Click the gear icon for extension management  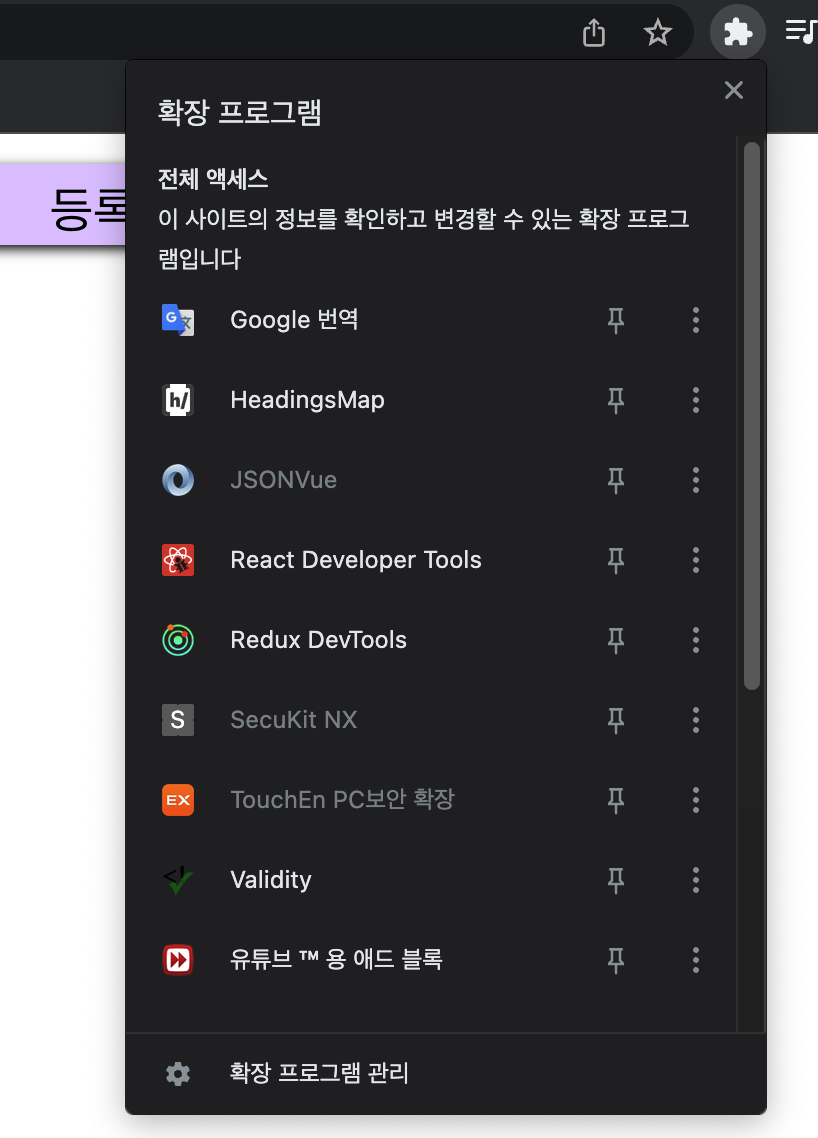tap(178, 1073)
